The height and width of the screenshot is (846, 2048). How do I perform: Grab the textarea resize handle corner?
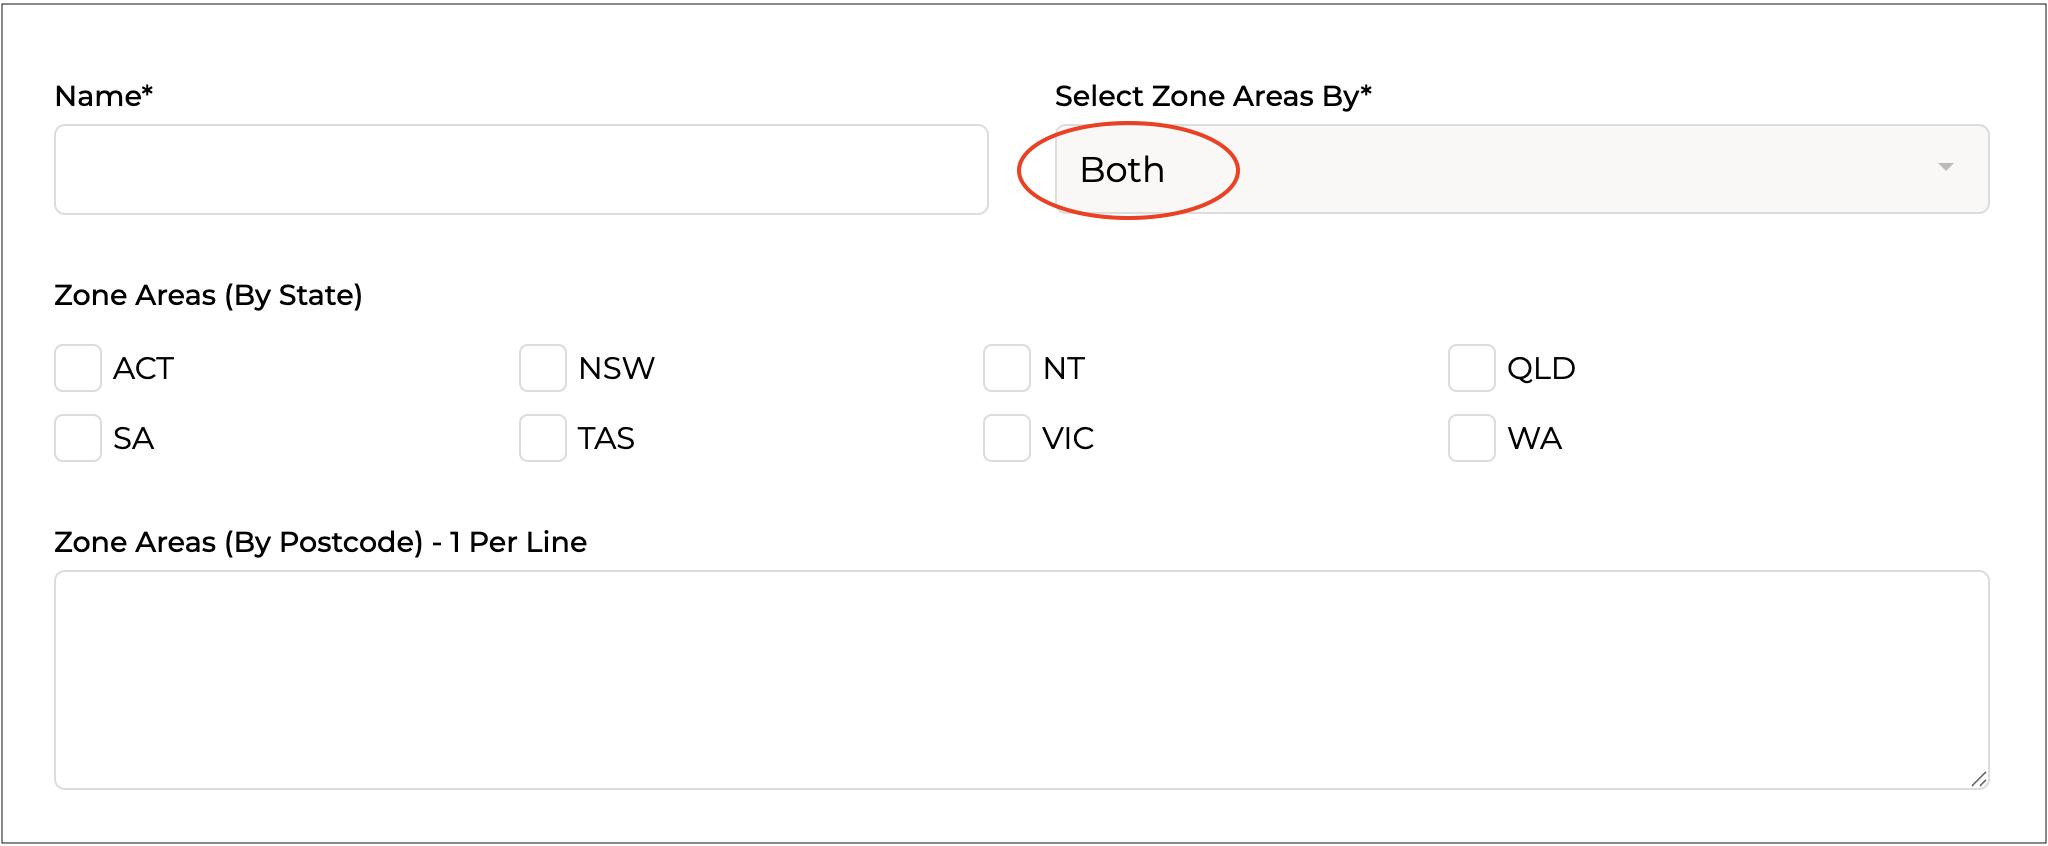1979,780
